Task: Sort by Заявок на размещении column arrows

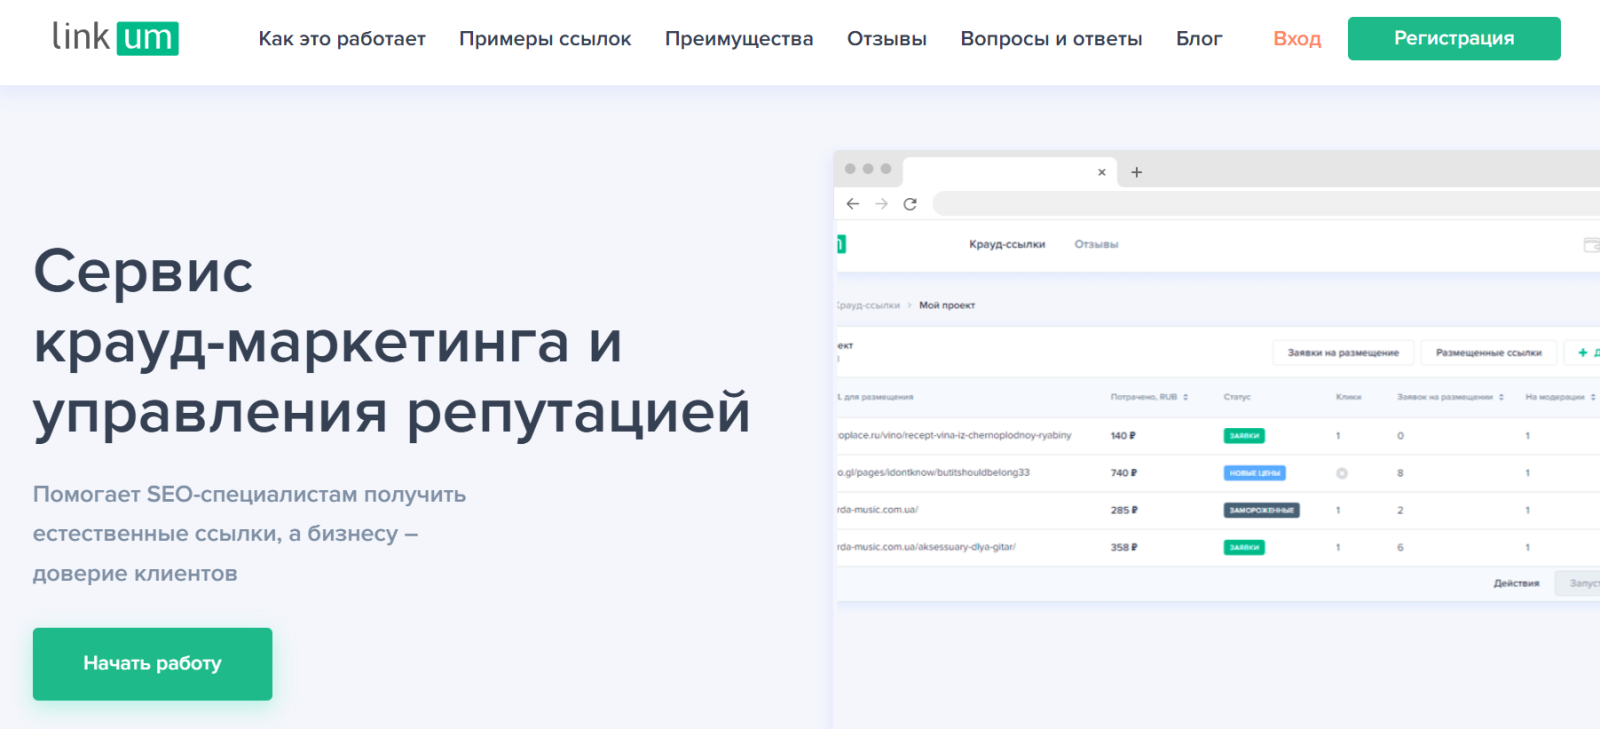Action: (1501, 397)
